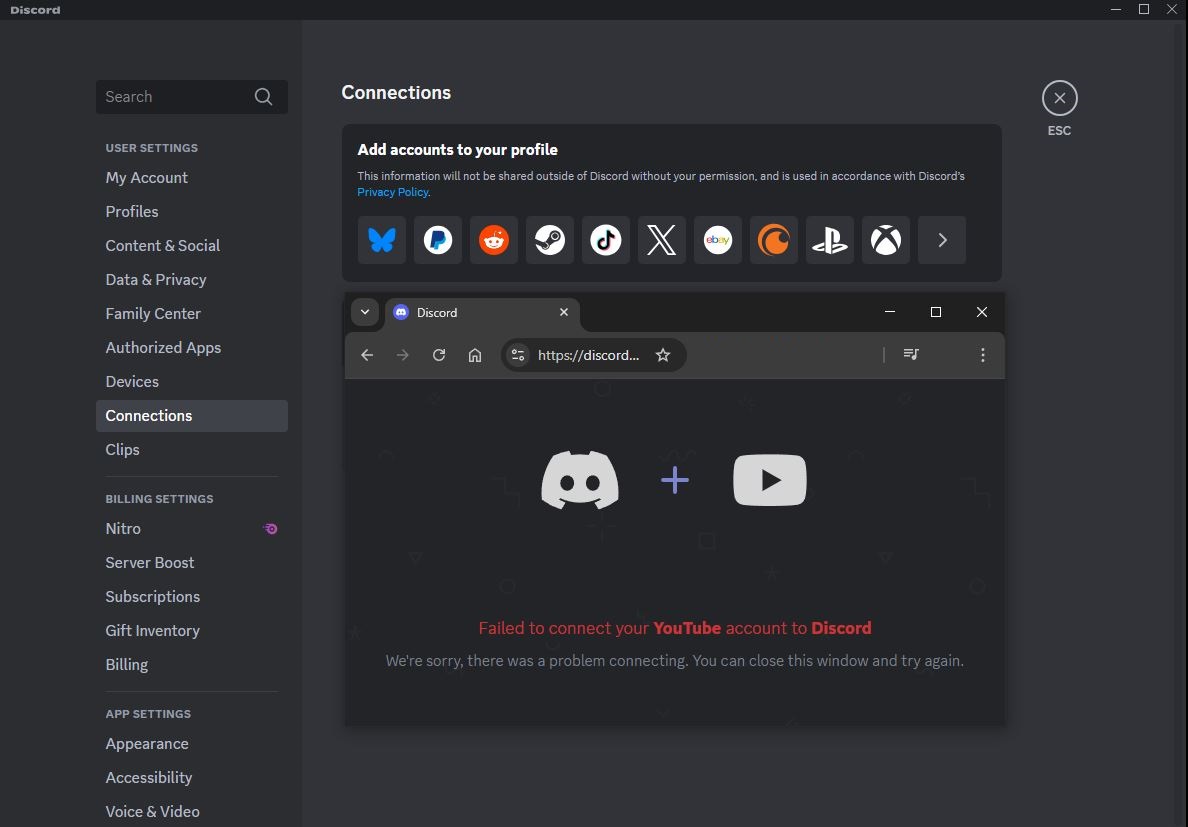Reload the page in the browser popup
The image size is (1188, 827).
tap(439, 355)
